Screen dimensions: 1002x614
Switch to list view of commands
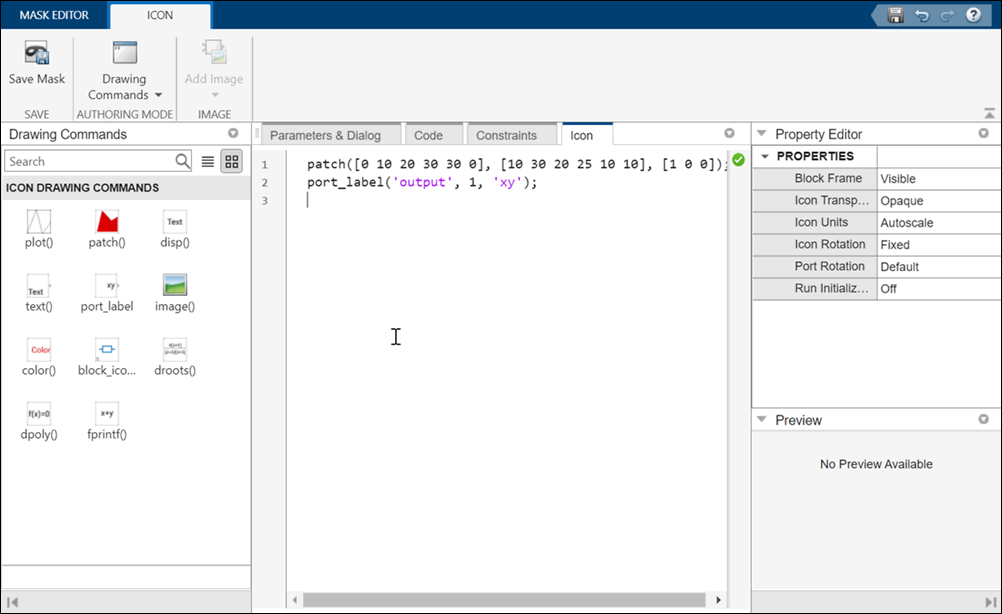[x=208, y=162]
